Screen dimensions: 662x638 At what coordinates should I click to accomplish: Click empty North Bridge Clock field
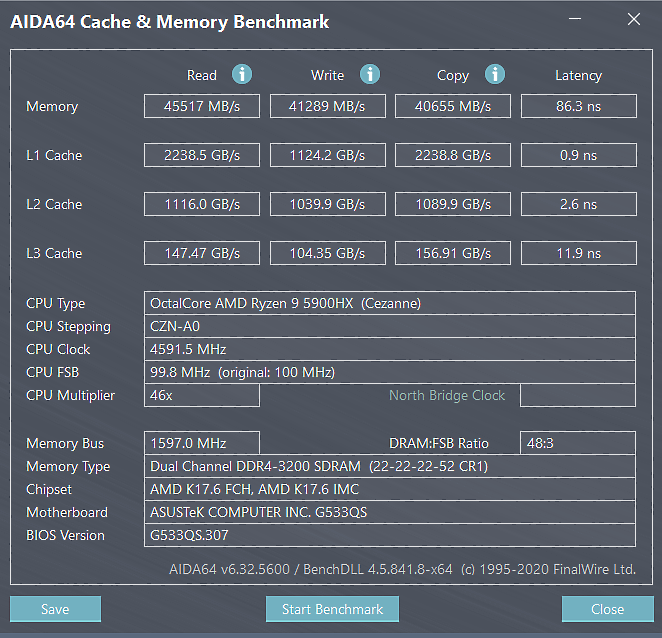(578, 395)
